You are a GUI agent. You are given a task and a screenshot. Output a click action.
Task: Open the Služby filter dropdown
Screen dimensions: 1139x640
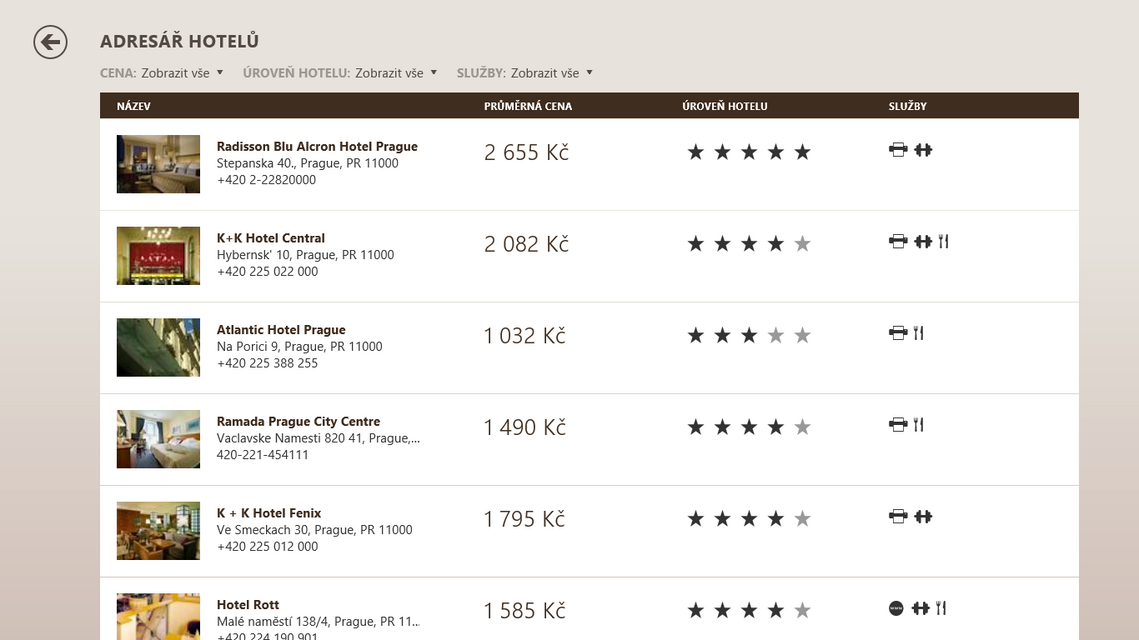click(x=525, y=73)
